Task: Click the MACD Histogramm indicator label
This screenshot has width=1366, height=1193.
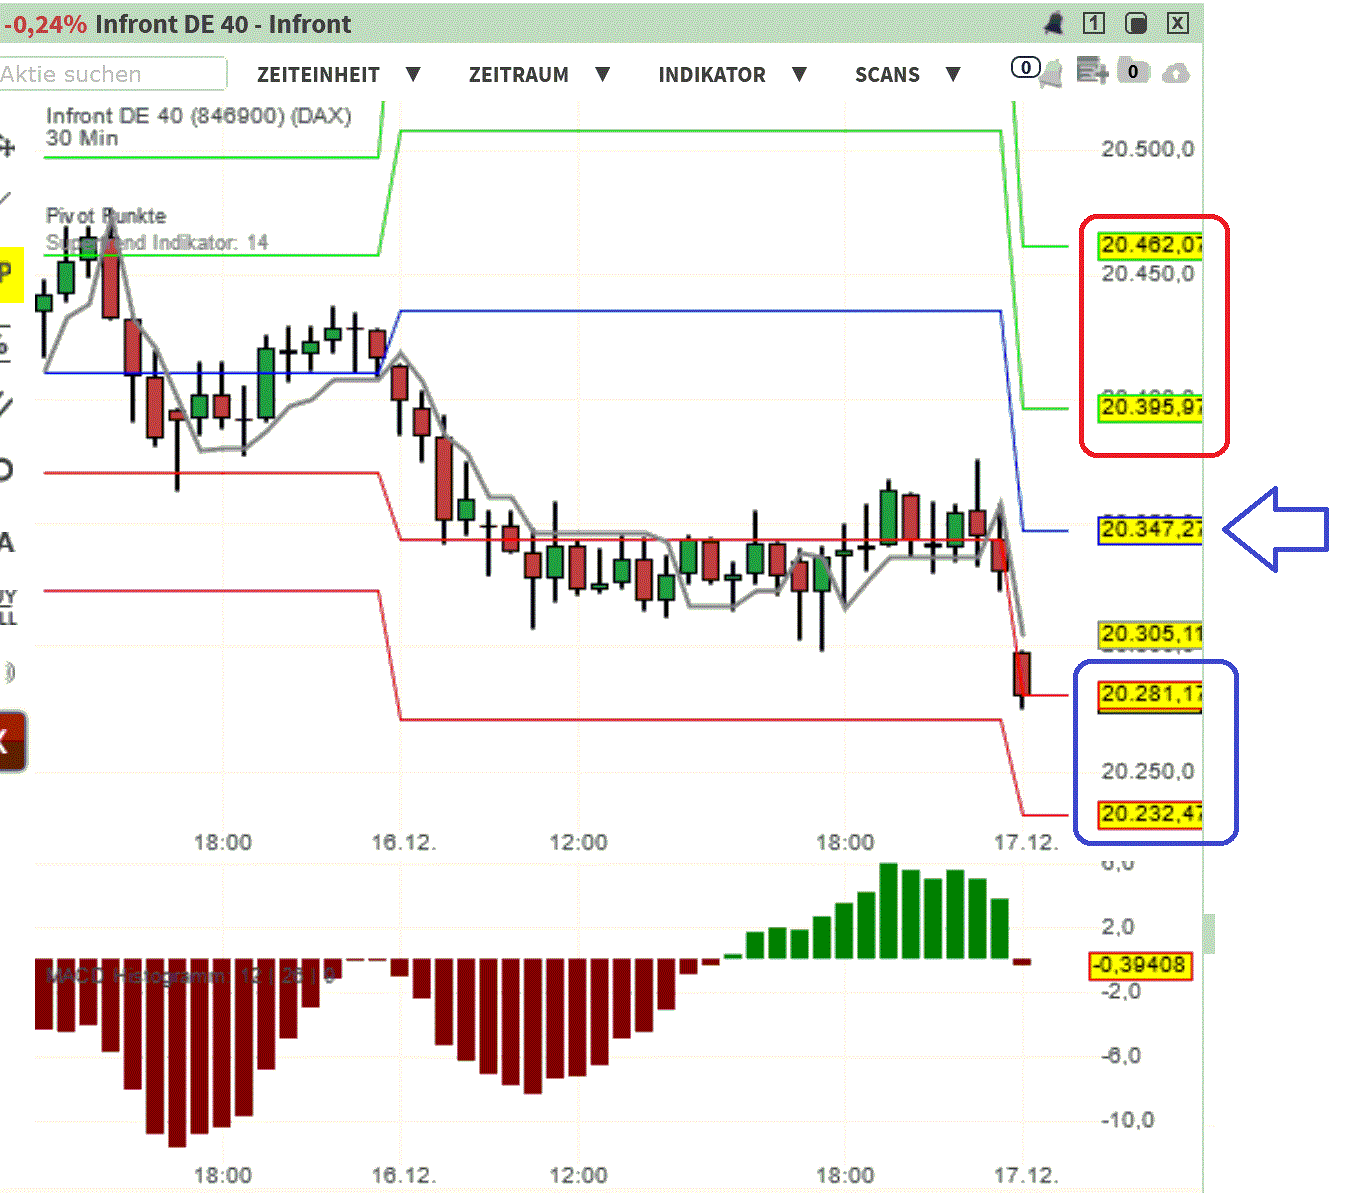Action: tap(190, 975)
